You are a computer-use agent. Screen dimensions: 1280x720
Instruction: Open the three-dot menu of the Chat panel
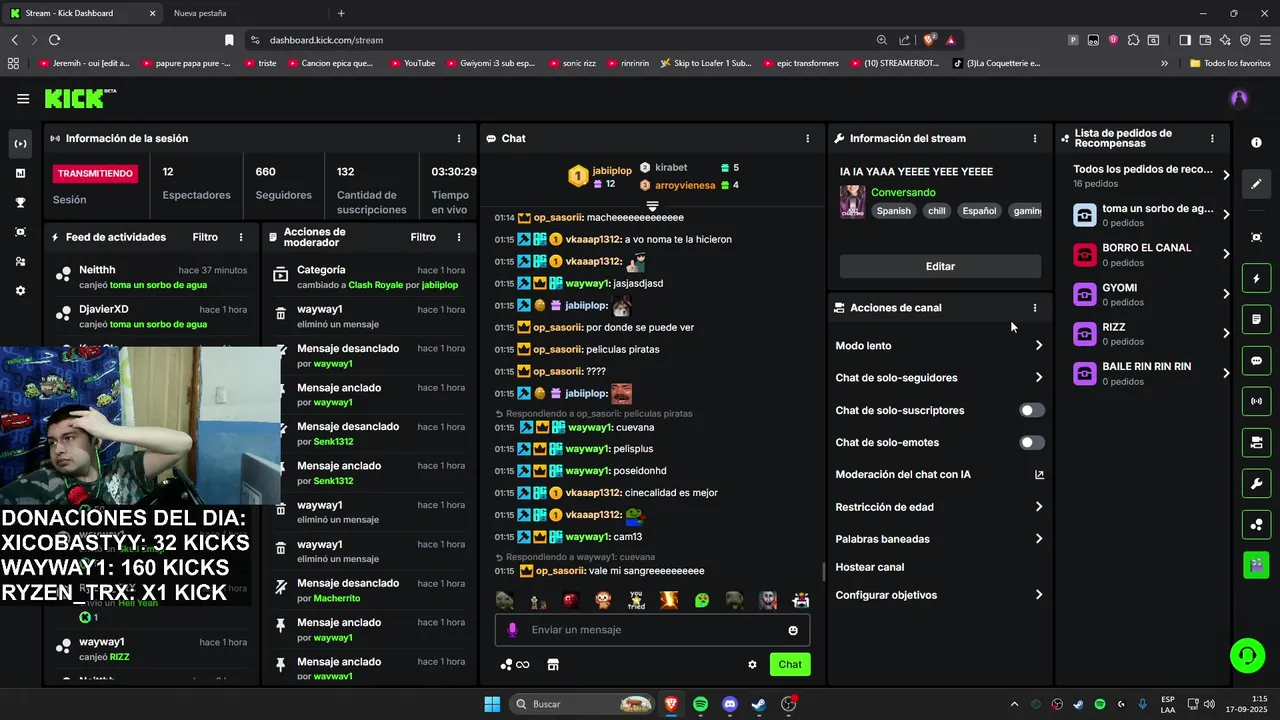[808, 138]
